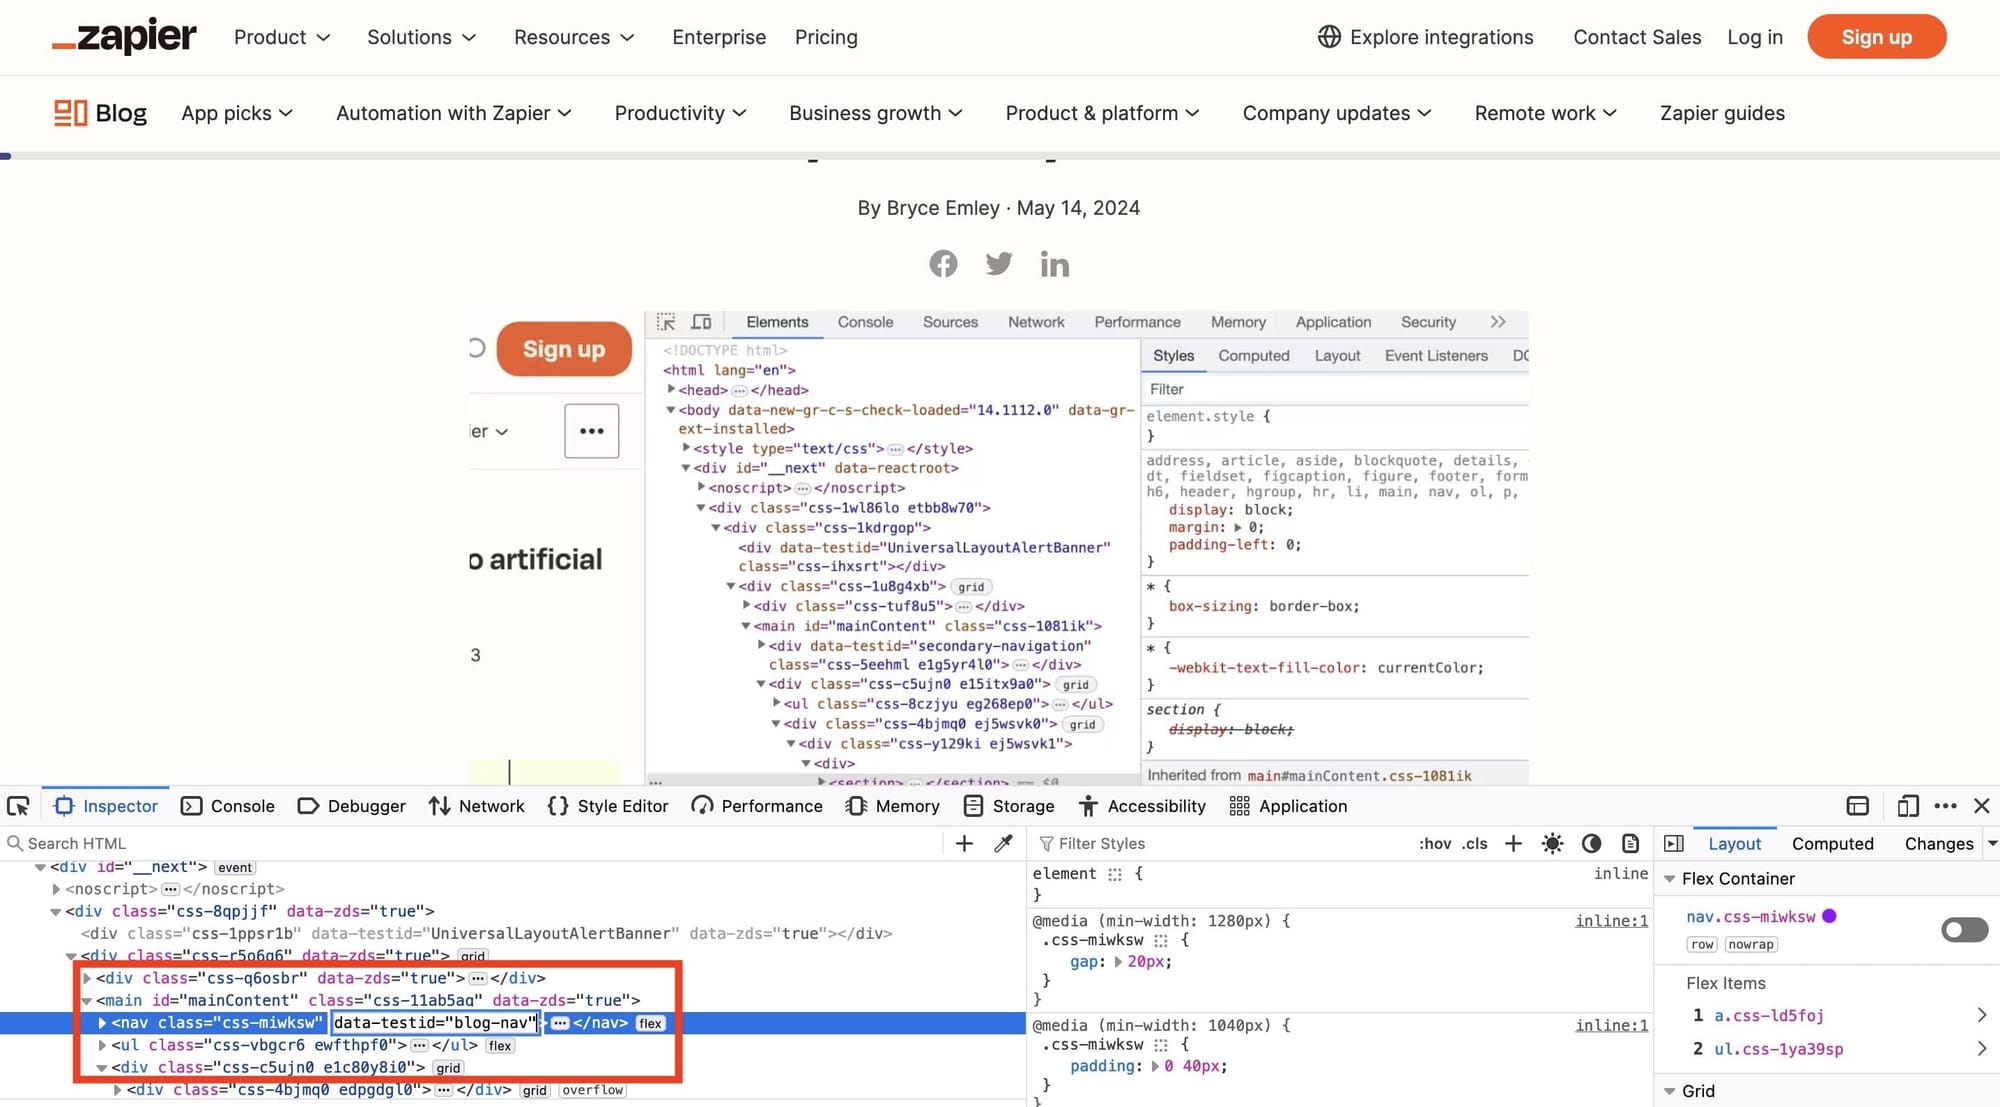
Task: Toggle flex overlay for nav.css-miwksw
Action: 1963,930
